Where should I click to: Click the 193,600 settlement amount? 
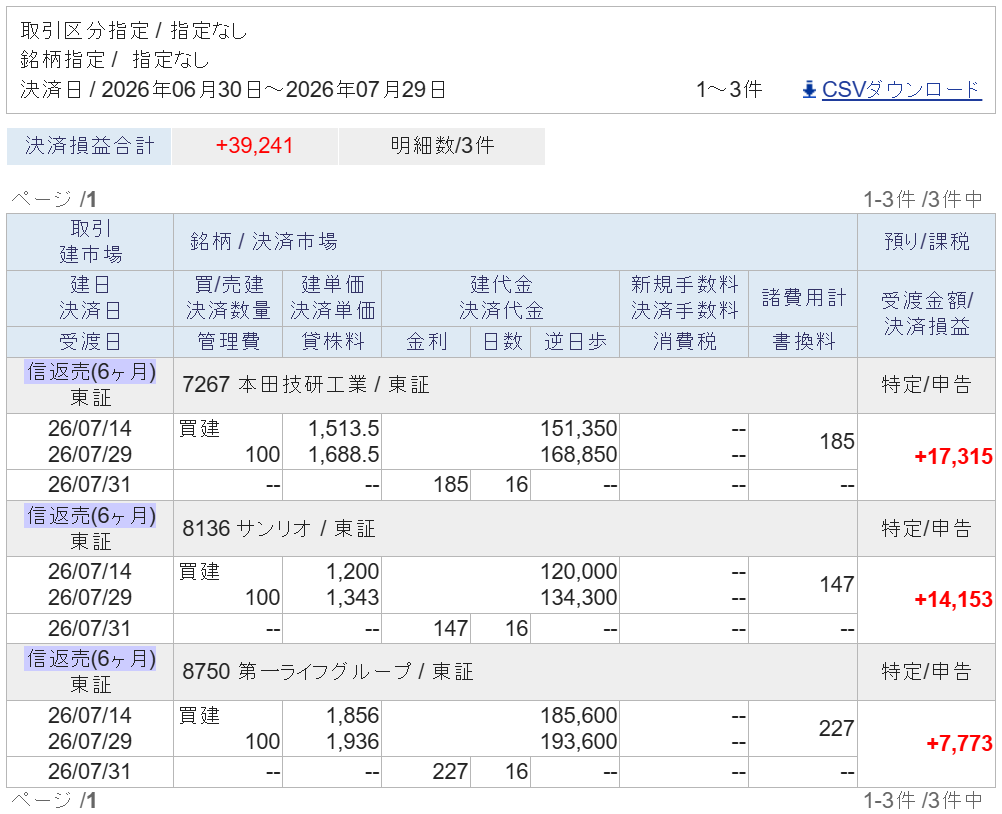pyautogui.click(x=579, y=741)
